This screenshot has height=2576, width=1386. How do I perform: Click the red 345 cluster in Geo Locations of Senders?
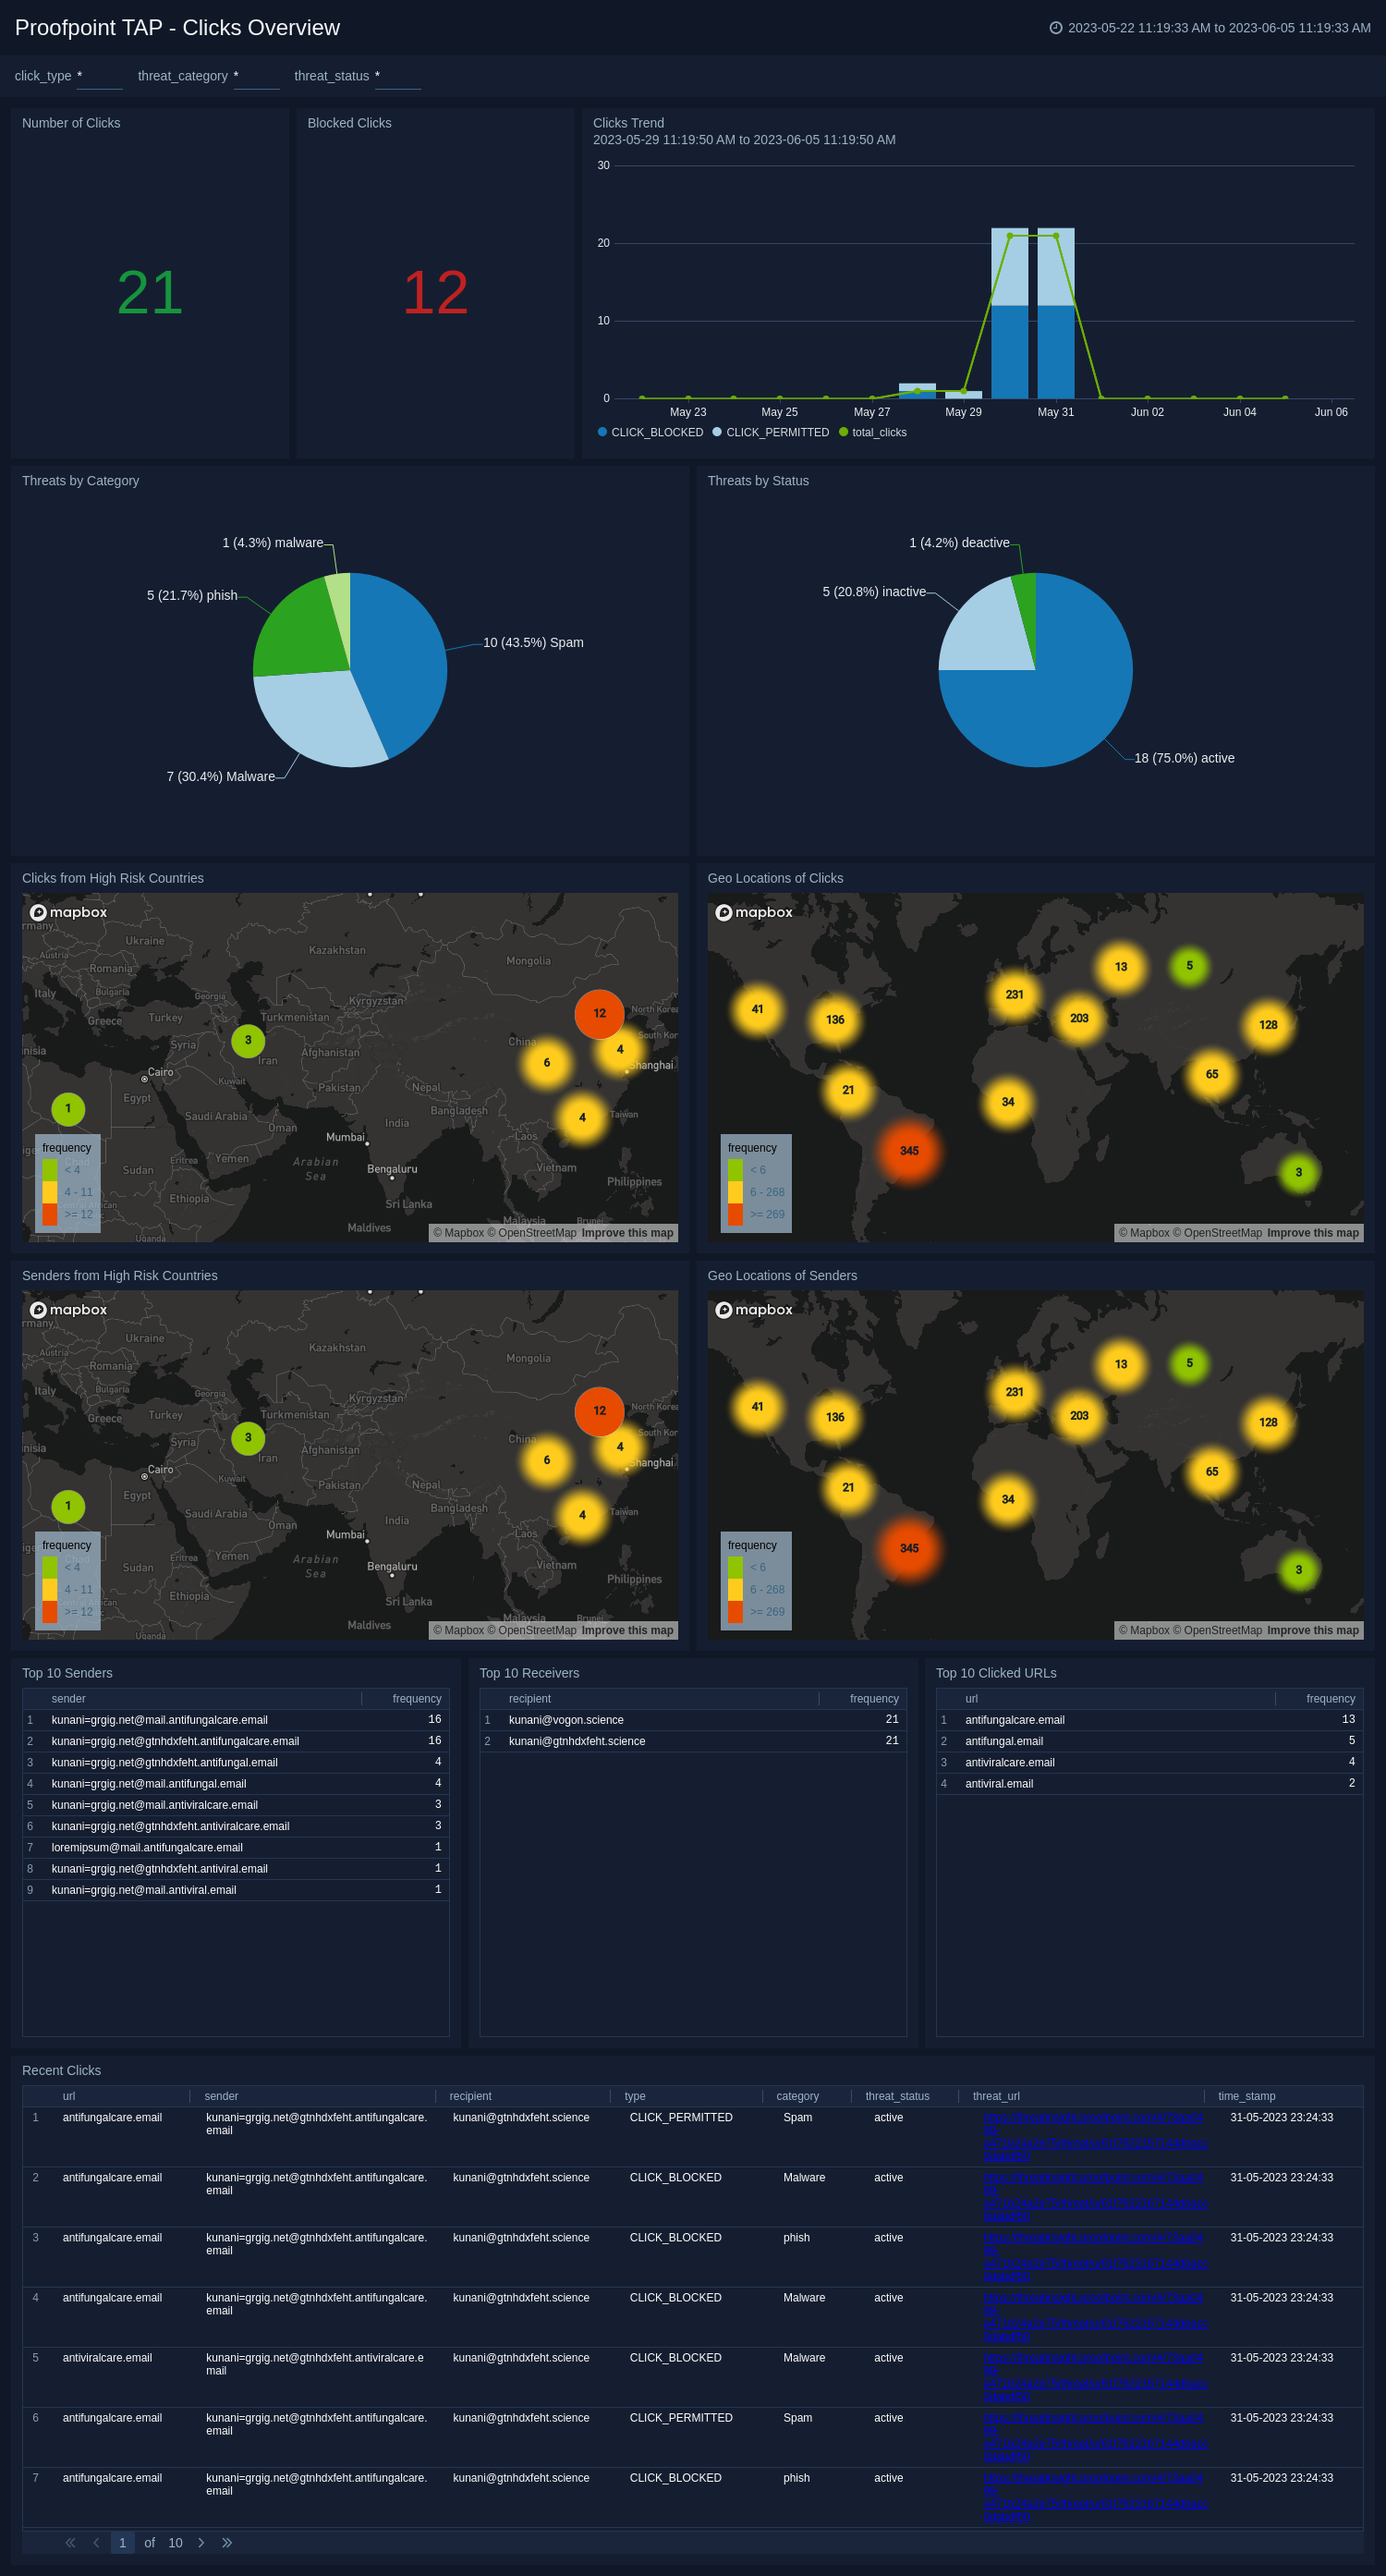908,1547
